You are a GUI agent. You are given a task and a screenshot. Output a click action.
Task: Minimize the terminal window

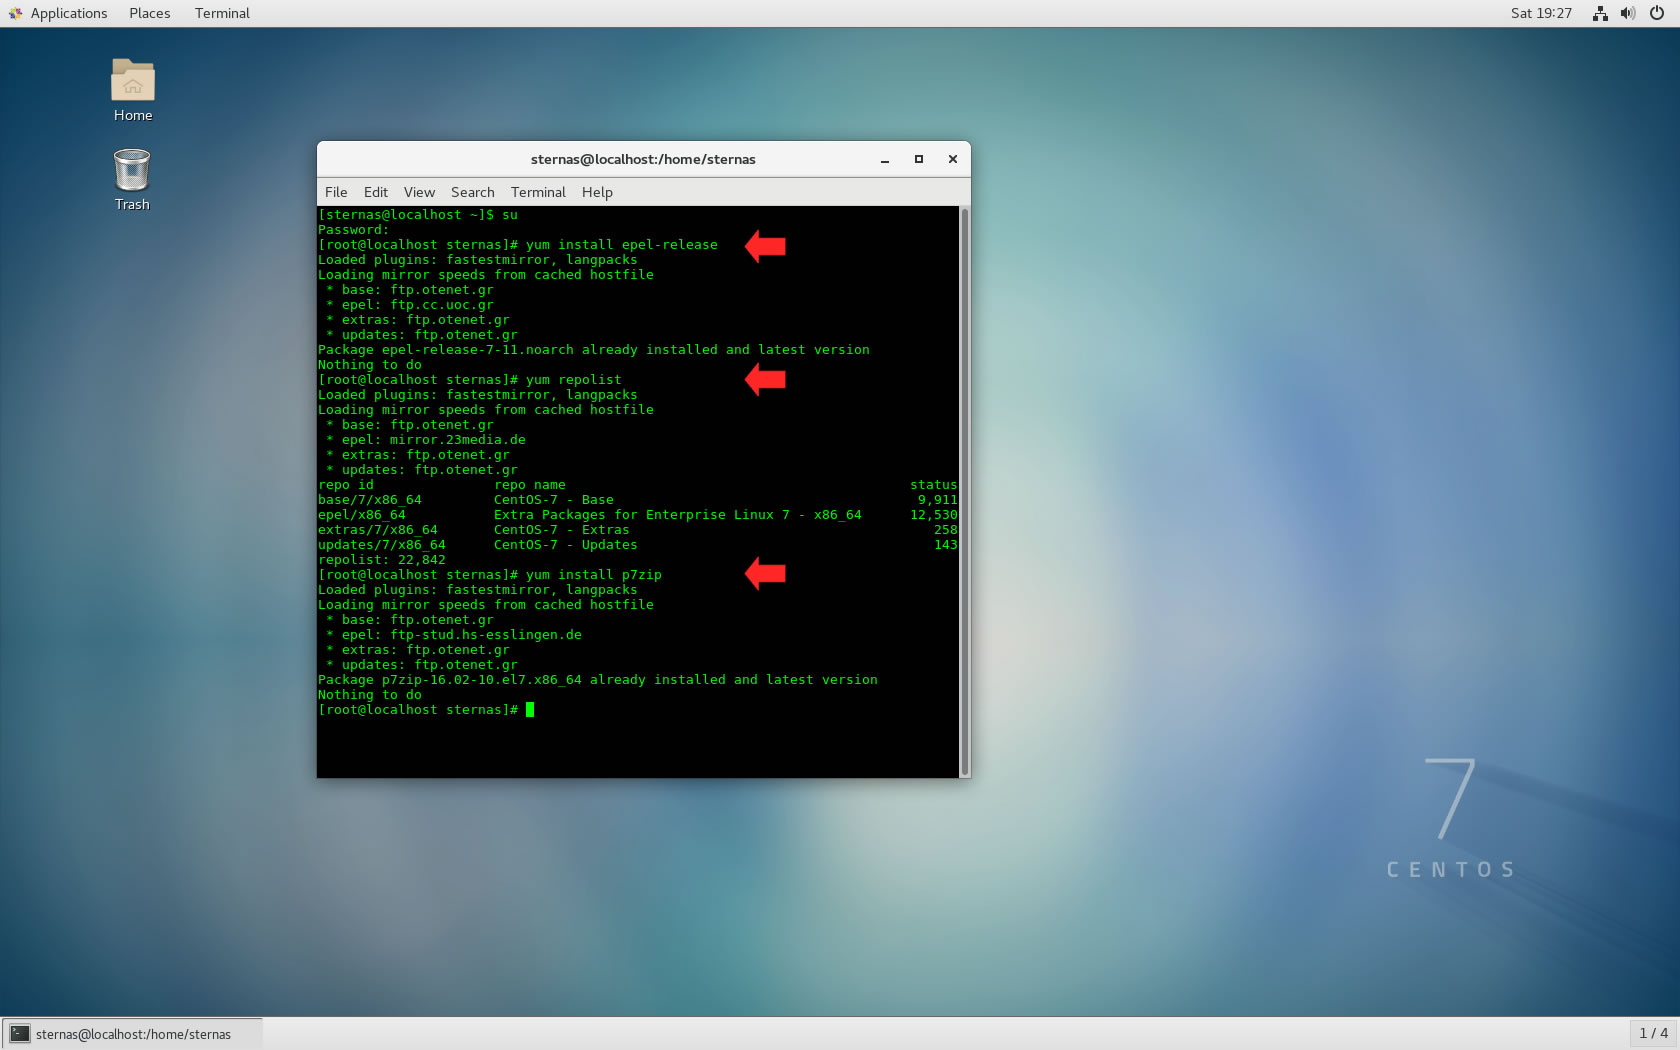click(x=885, y=160)
